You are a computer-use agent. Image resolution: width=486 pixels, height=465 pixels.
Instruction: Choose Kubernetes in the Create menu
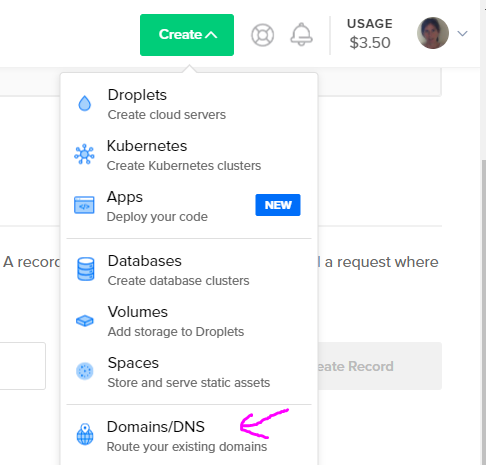tap(189, 155)
